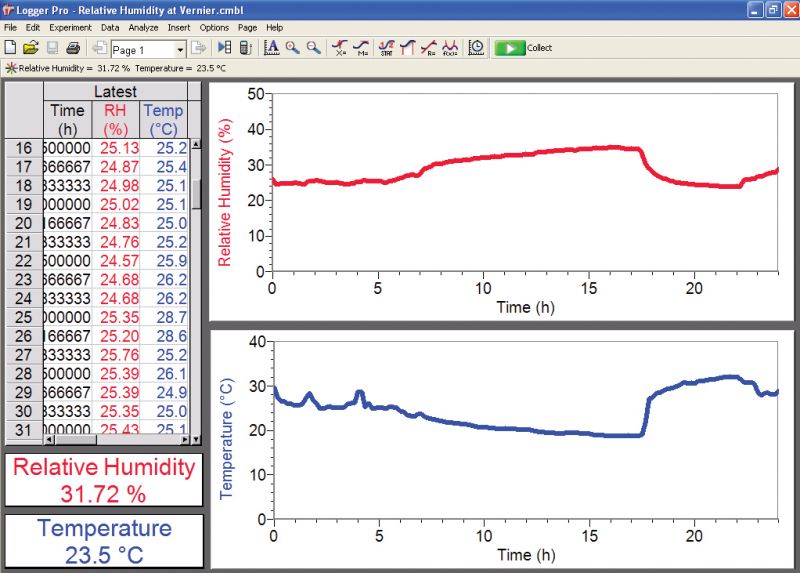
Task: Open the Data Browser icon
Action: coord(224,48)
